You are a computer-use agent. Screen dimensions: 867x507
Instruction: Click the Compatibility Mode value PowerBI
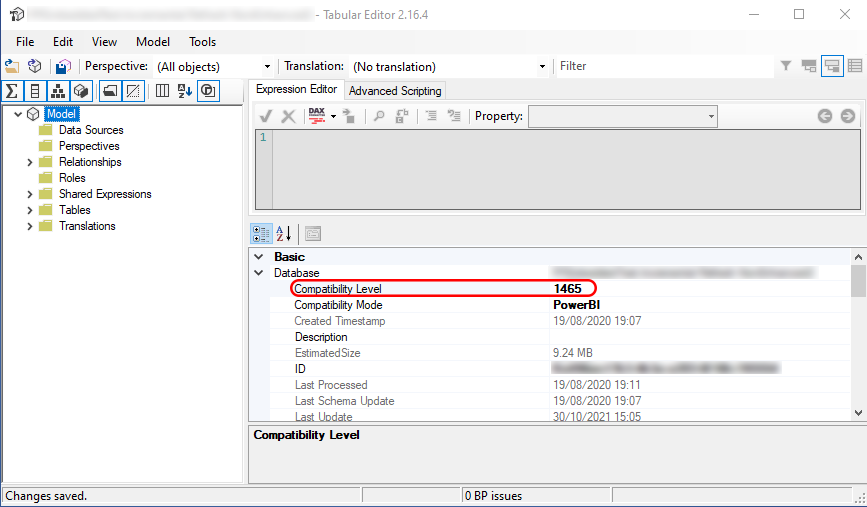[x=576, y=305]
